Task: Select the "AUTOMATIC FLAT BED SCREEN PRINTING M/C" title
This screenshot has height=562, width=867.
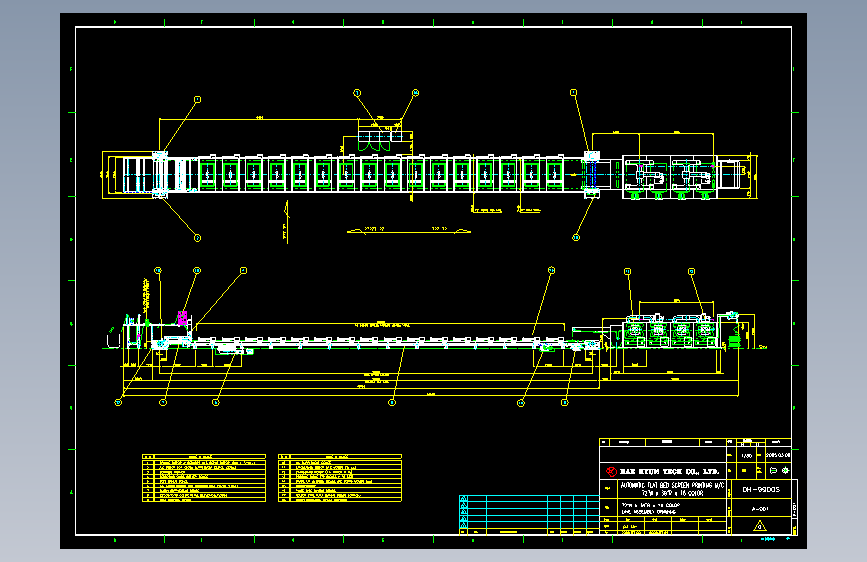Action: [x=672, y=485]
